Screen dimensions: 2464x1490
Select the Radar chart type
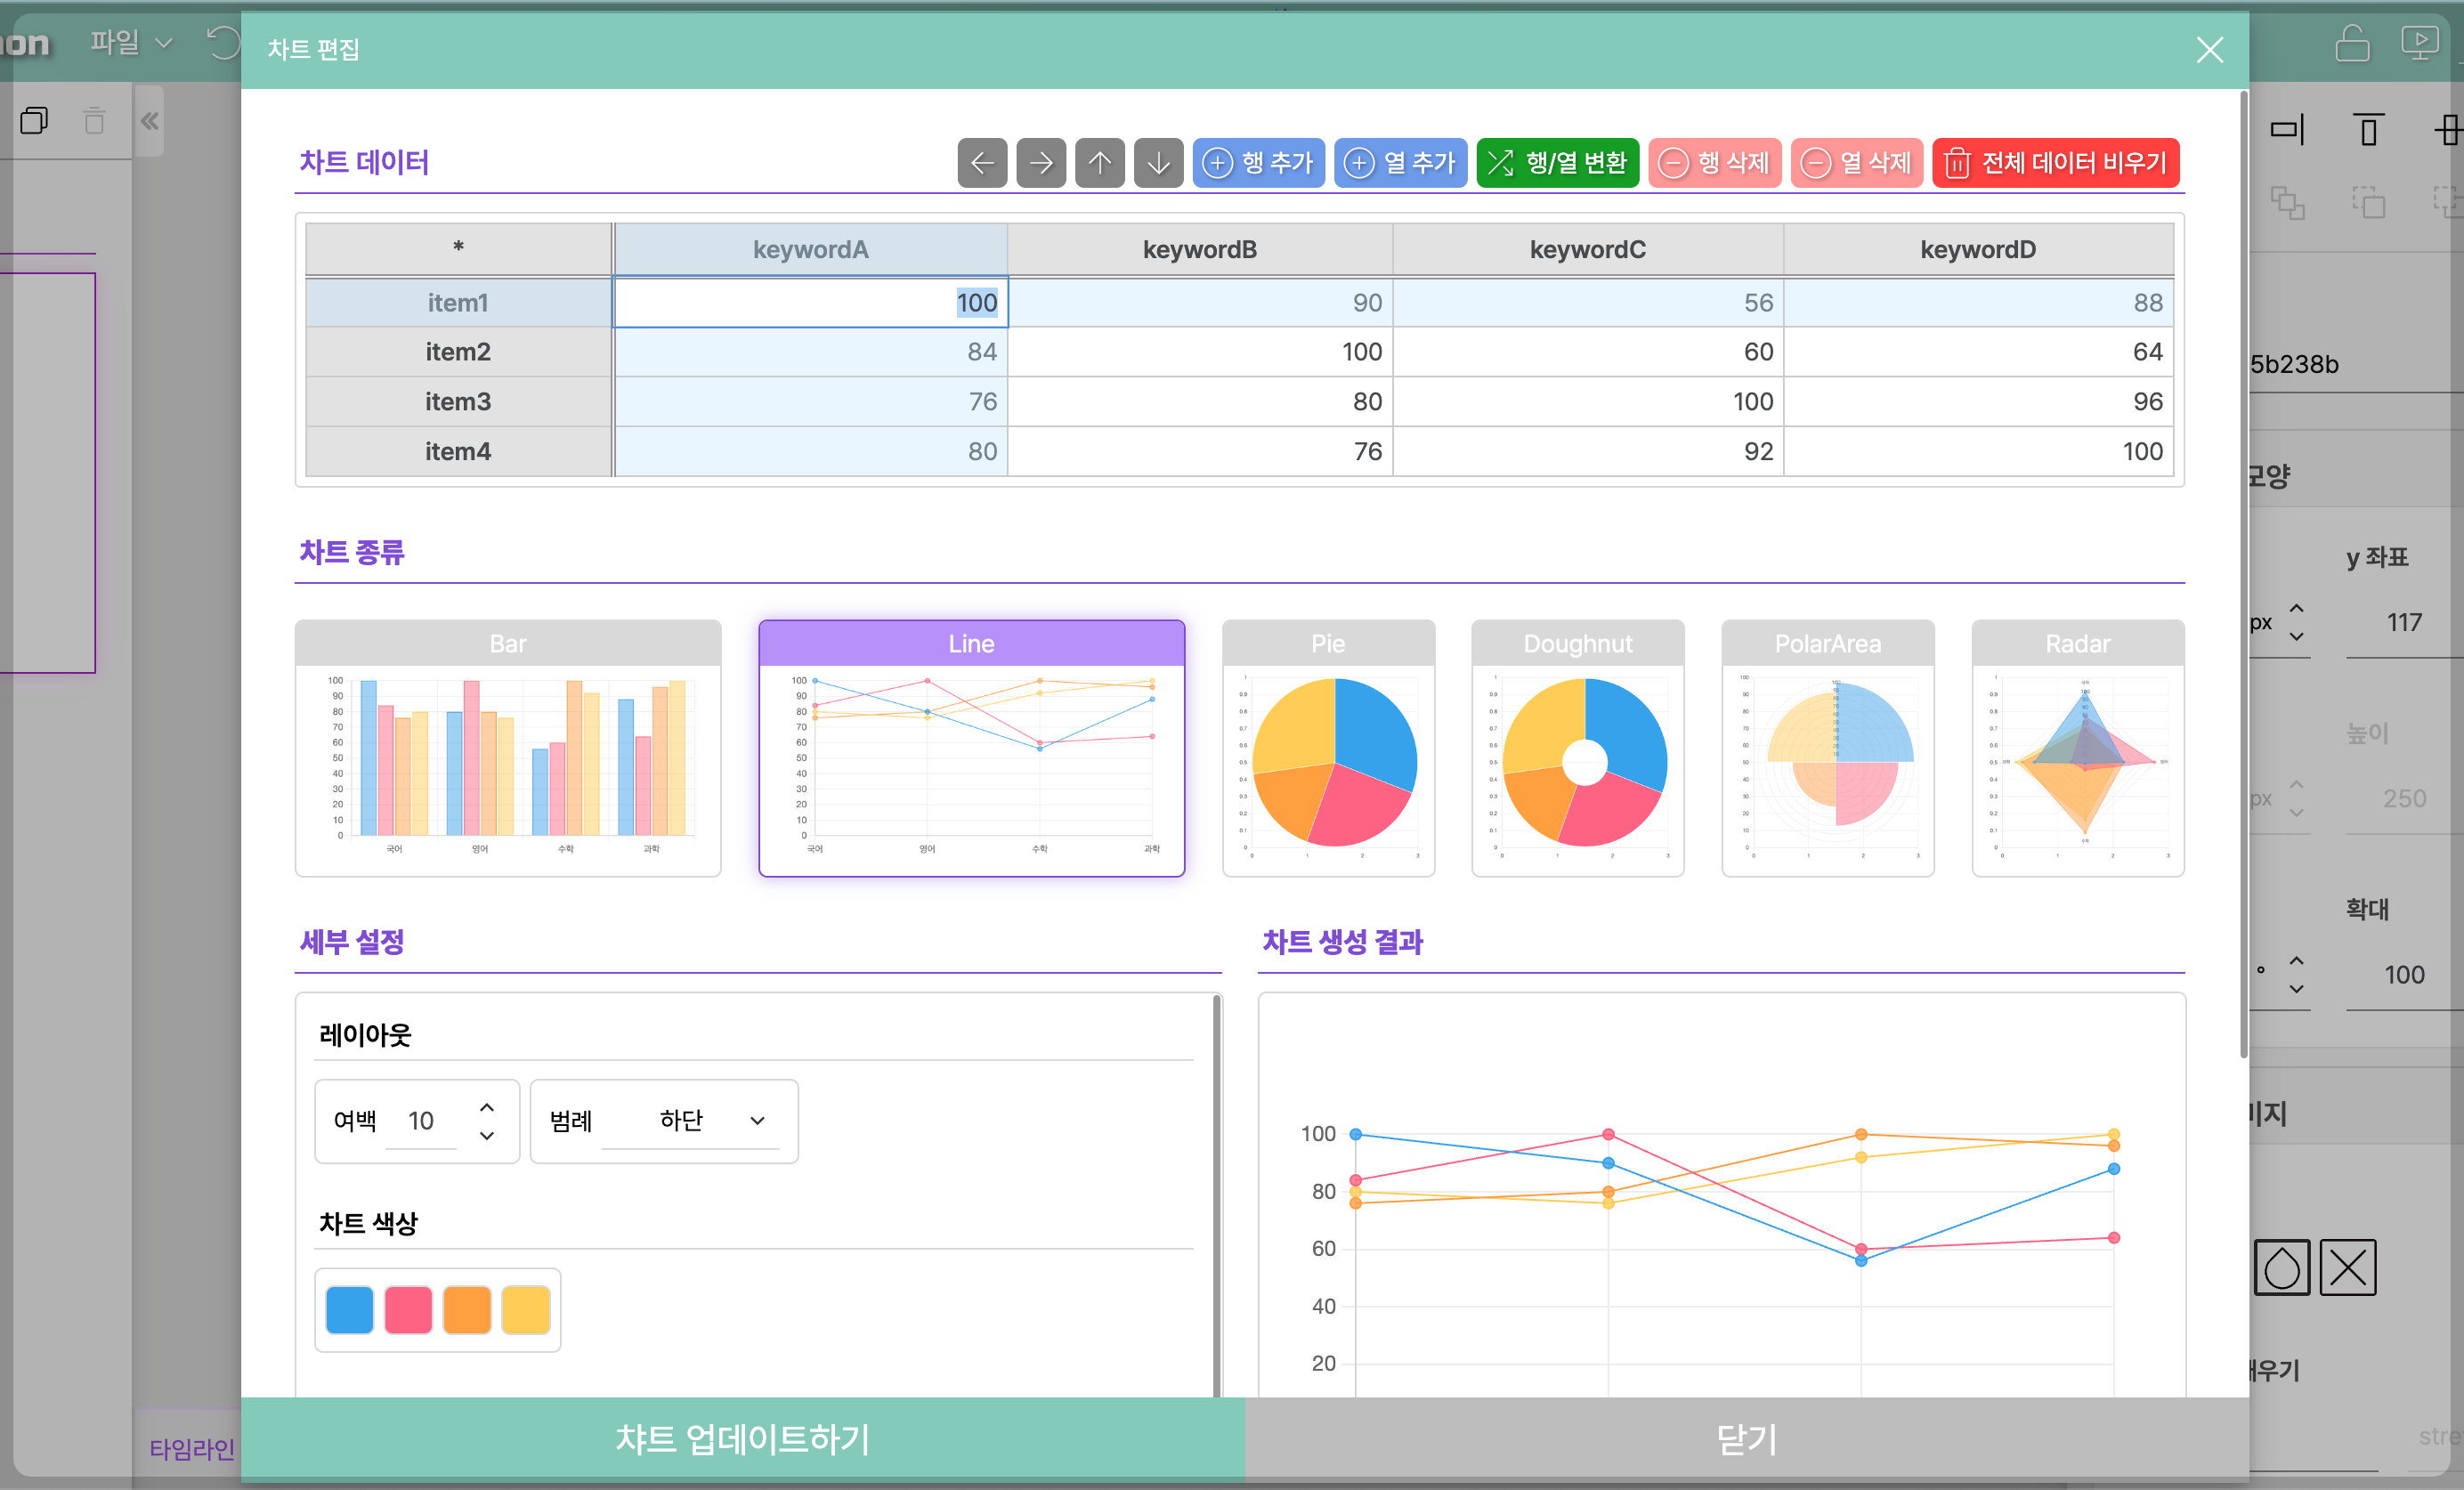tap(2077, 748)
